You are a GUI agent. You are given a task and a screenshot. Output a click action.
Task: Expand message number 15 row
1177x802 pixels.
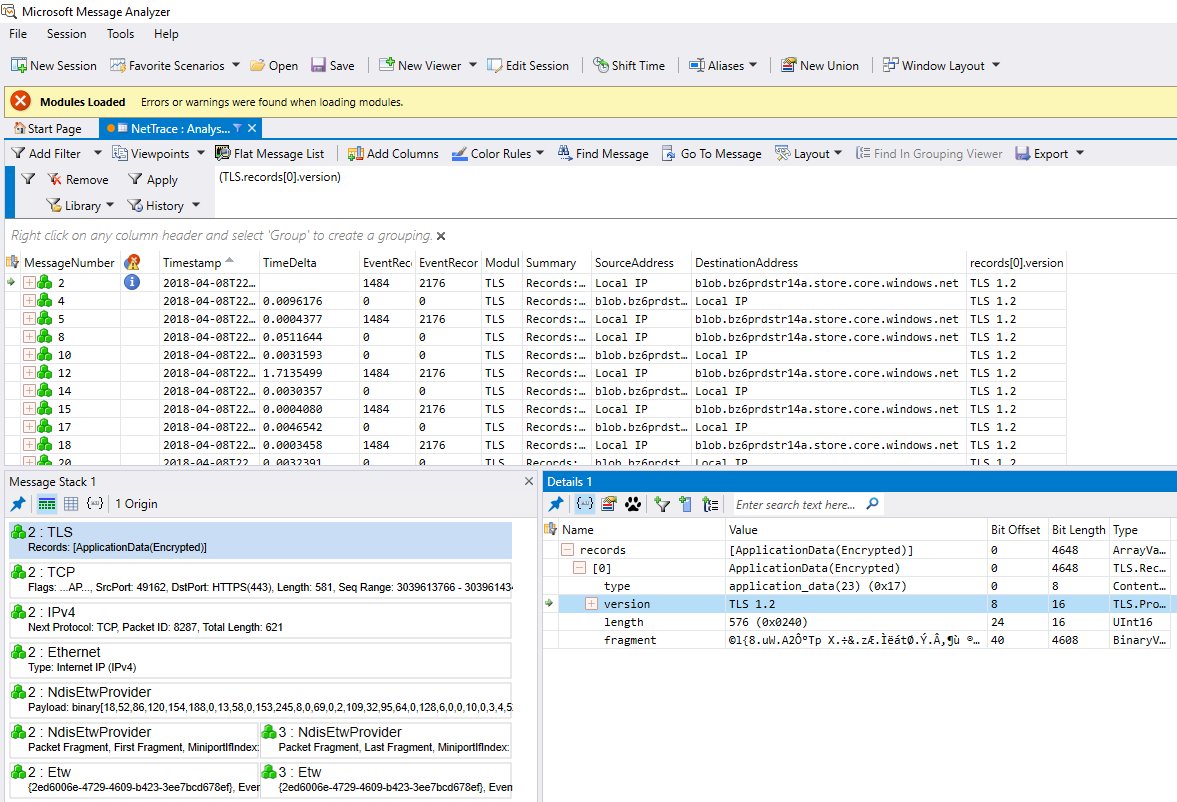29,409
